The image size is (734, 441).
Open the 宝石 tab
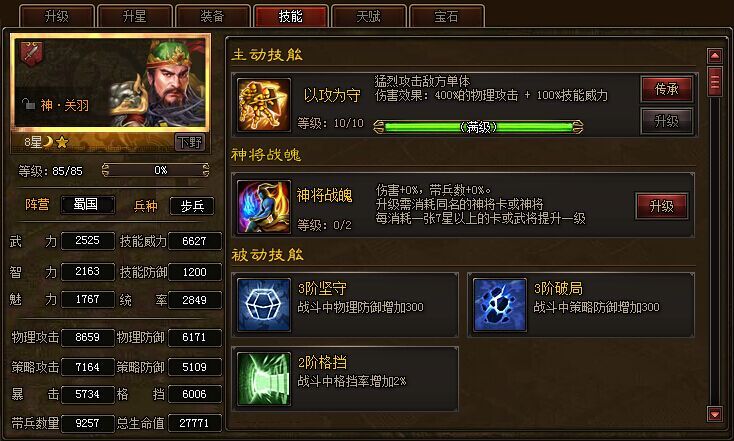[x=446, y=16]
